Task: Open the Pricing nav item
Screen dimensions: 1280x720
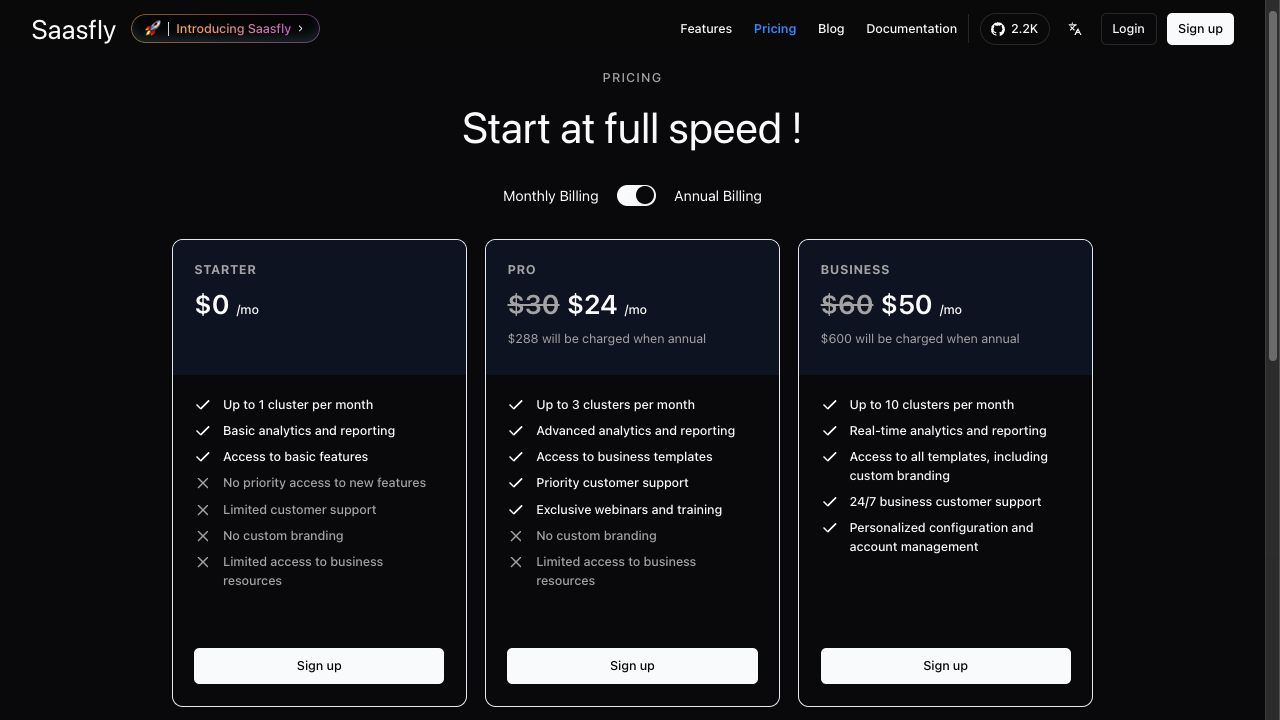Action: pyautogui.click(x=775, y=29)
